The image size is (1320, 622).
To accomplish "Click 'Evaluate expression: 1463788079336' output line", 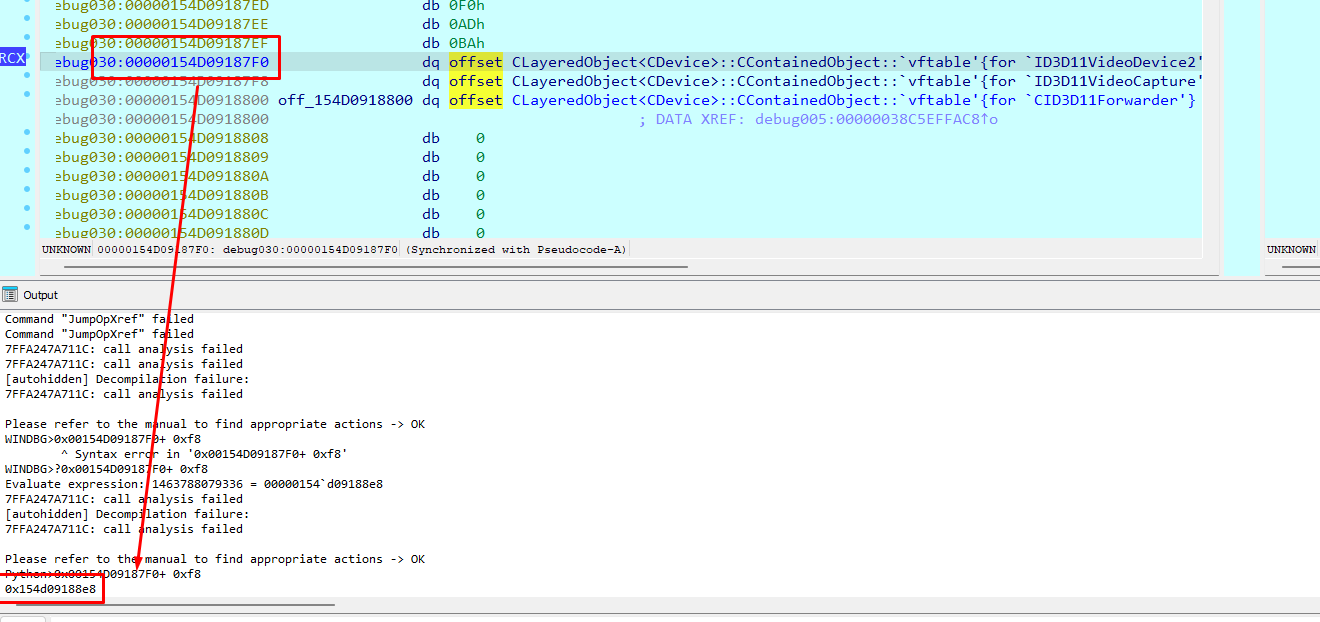I will point(194,484).
